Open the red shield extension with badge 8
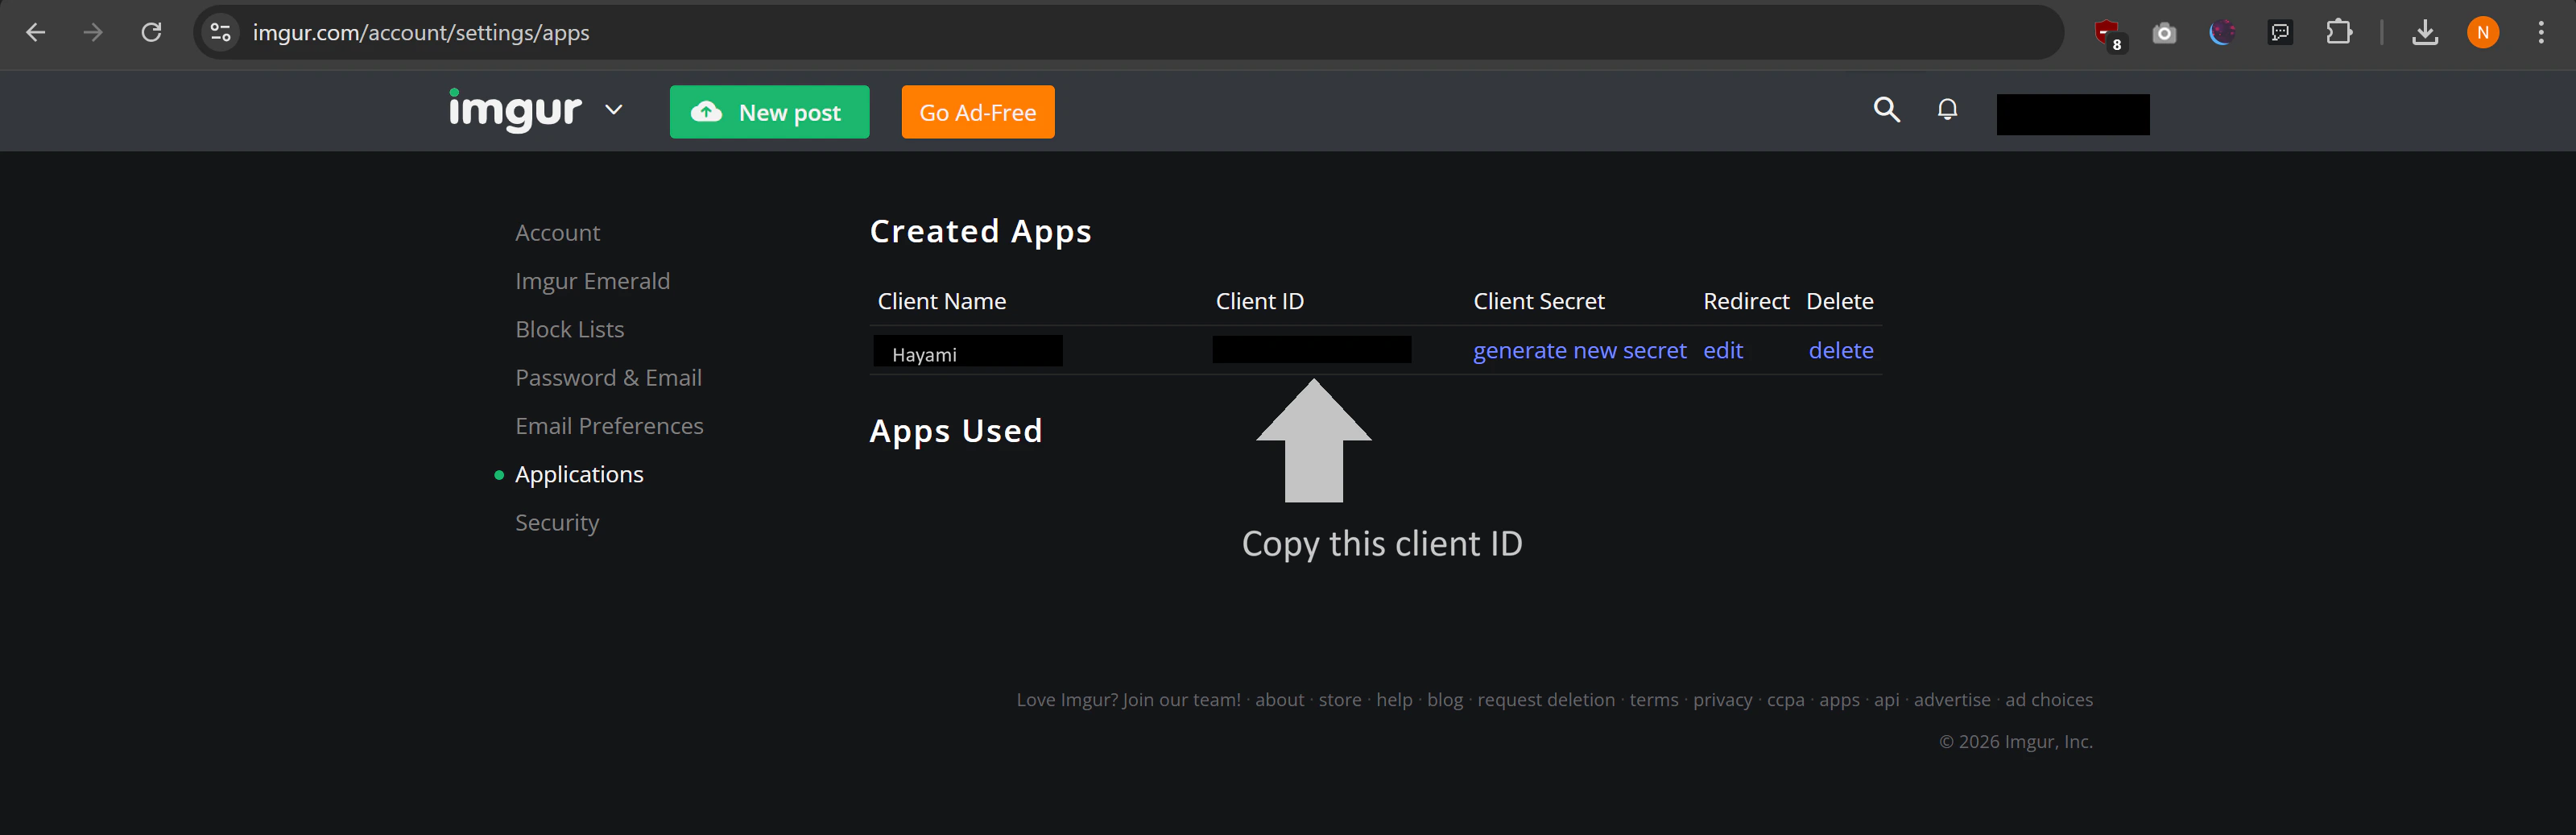 pyautogui.click(x=2108, y=35)
